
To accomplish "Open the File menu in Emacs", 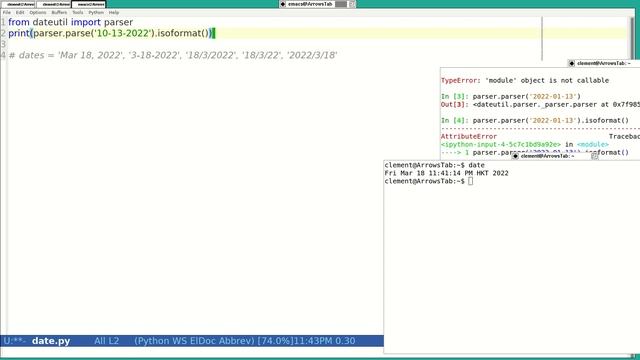I will pyautogui.click(x=7, y=13).
